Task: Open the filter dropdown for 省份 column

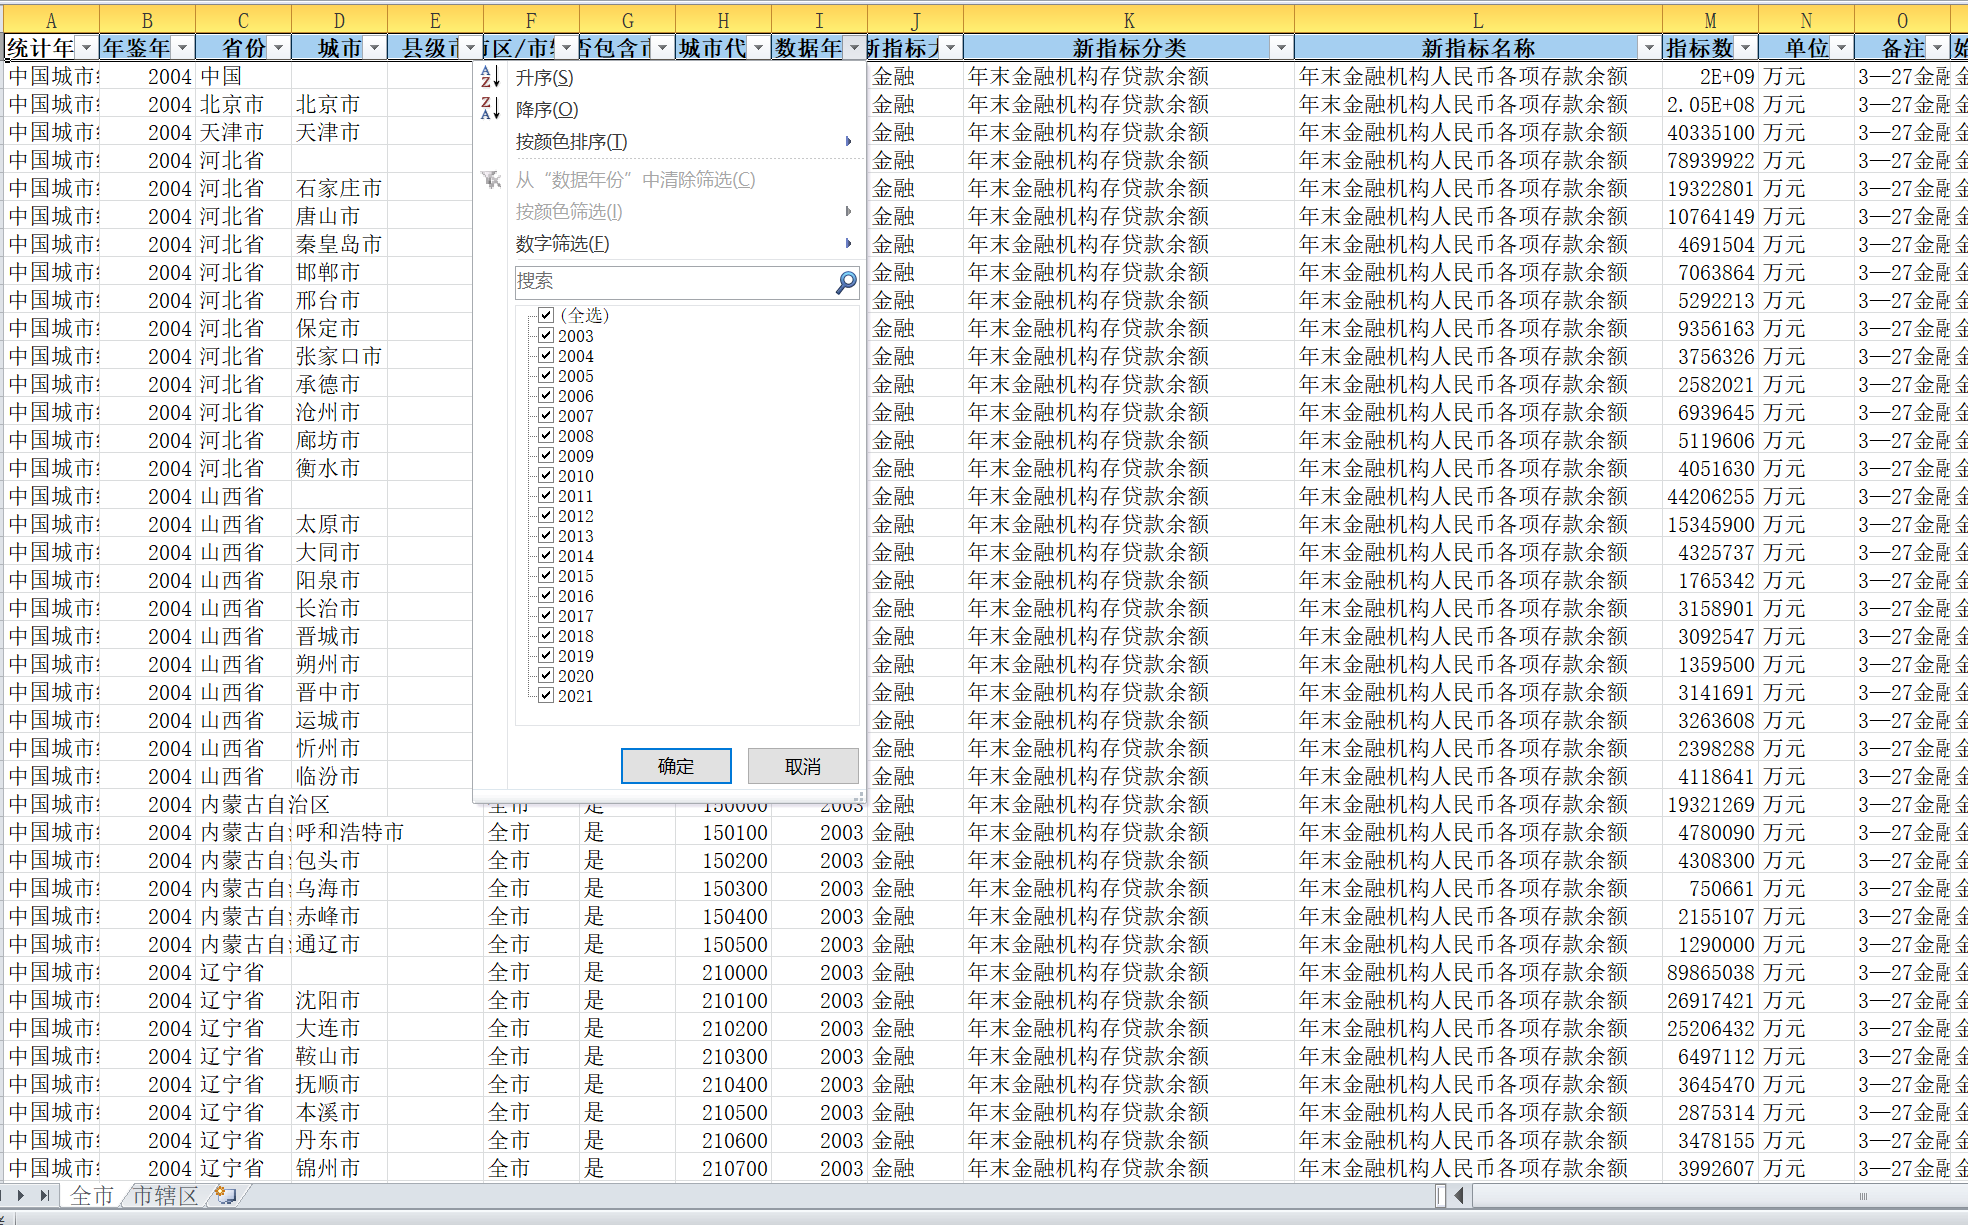Action: [x=278, y=48]
